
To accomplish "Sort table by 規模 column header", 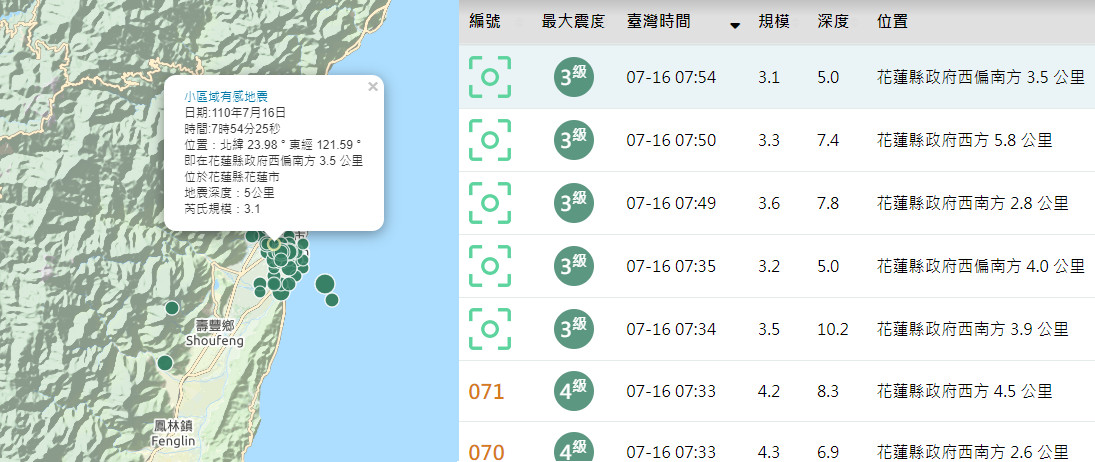I will (773, 21).
